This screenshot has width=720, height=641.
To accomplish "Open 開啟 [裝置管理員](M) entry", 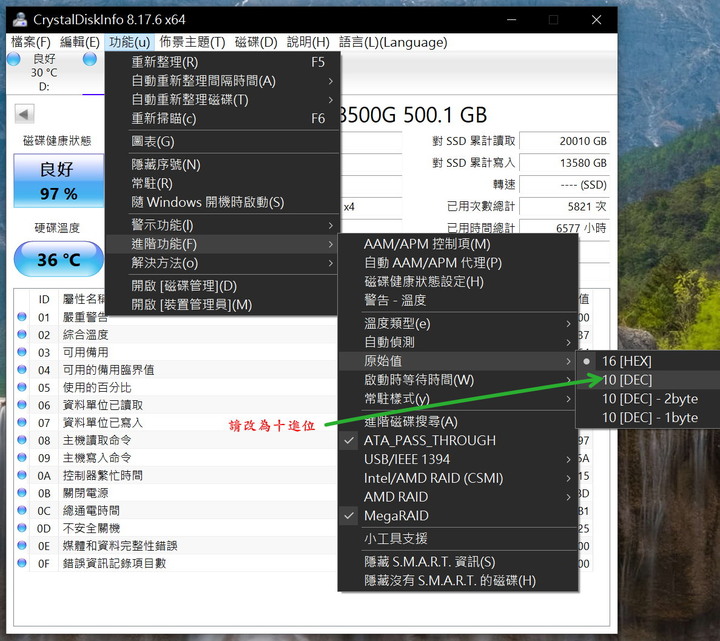I will tap(223, 305).
